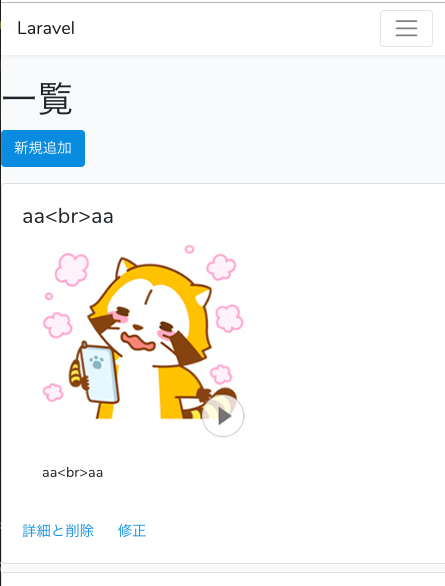Open the hamburger navigation menu

click(x=406, y=28)
